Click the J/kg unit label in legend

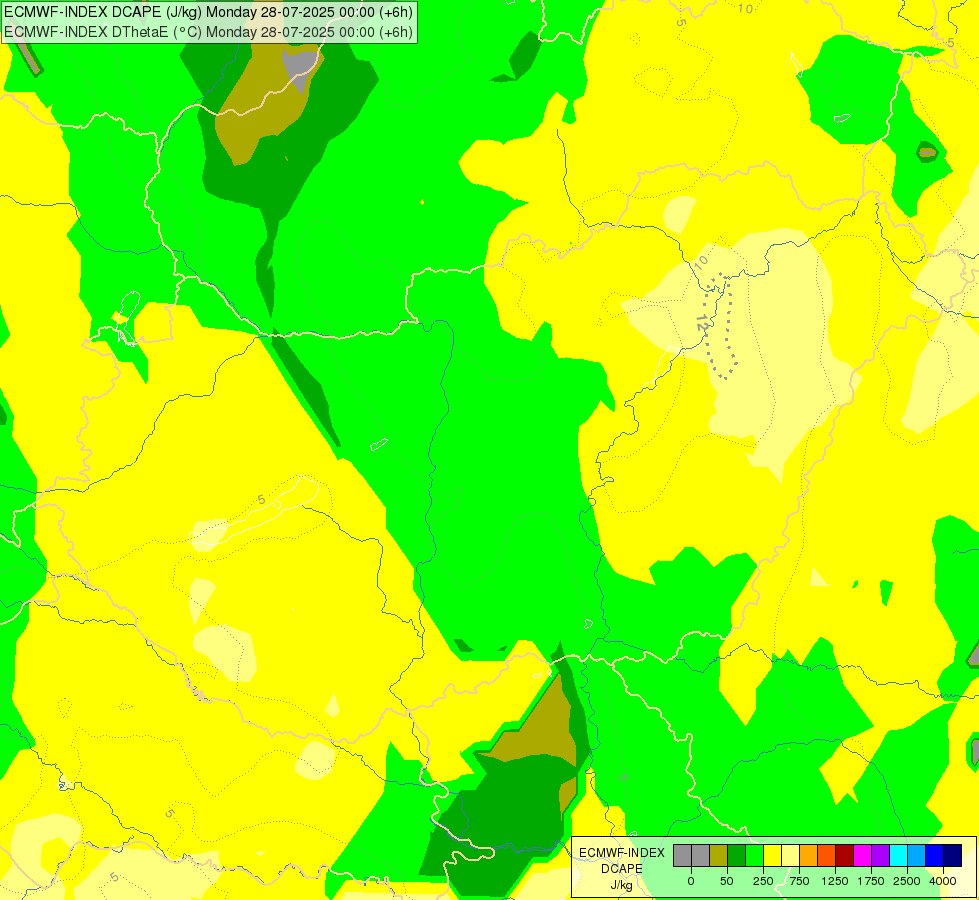(x=622, y=885)
